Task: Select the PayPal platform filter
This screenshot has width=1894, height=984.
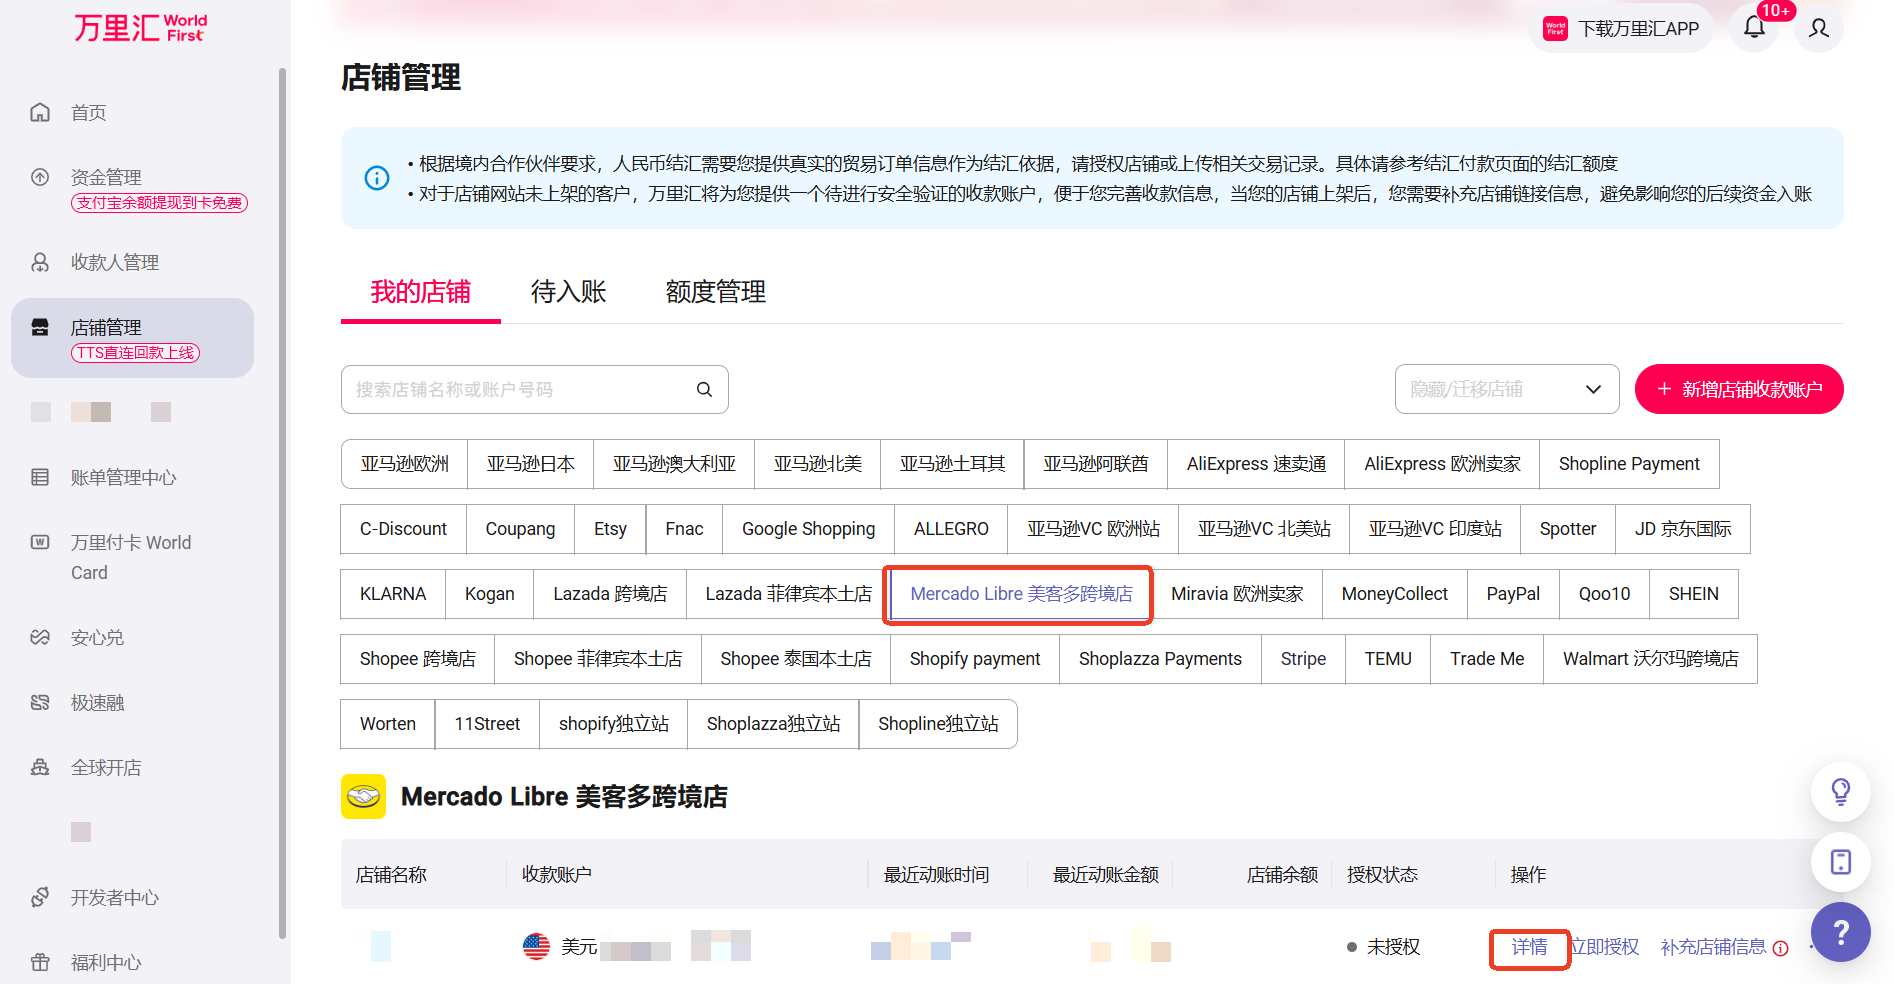Action: (x=1512, y=594)
